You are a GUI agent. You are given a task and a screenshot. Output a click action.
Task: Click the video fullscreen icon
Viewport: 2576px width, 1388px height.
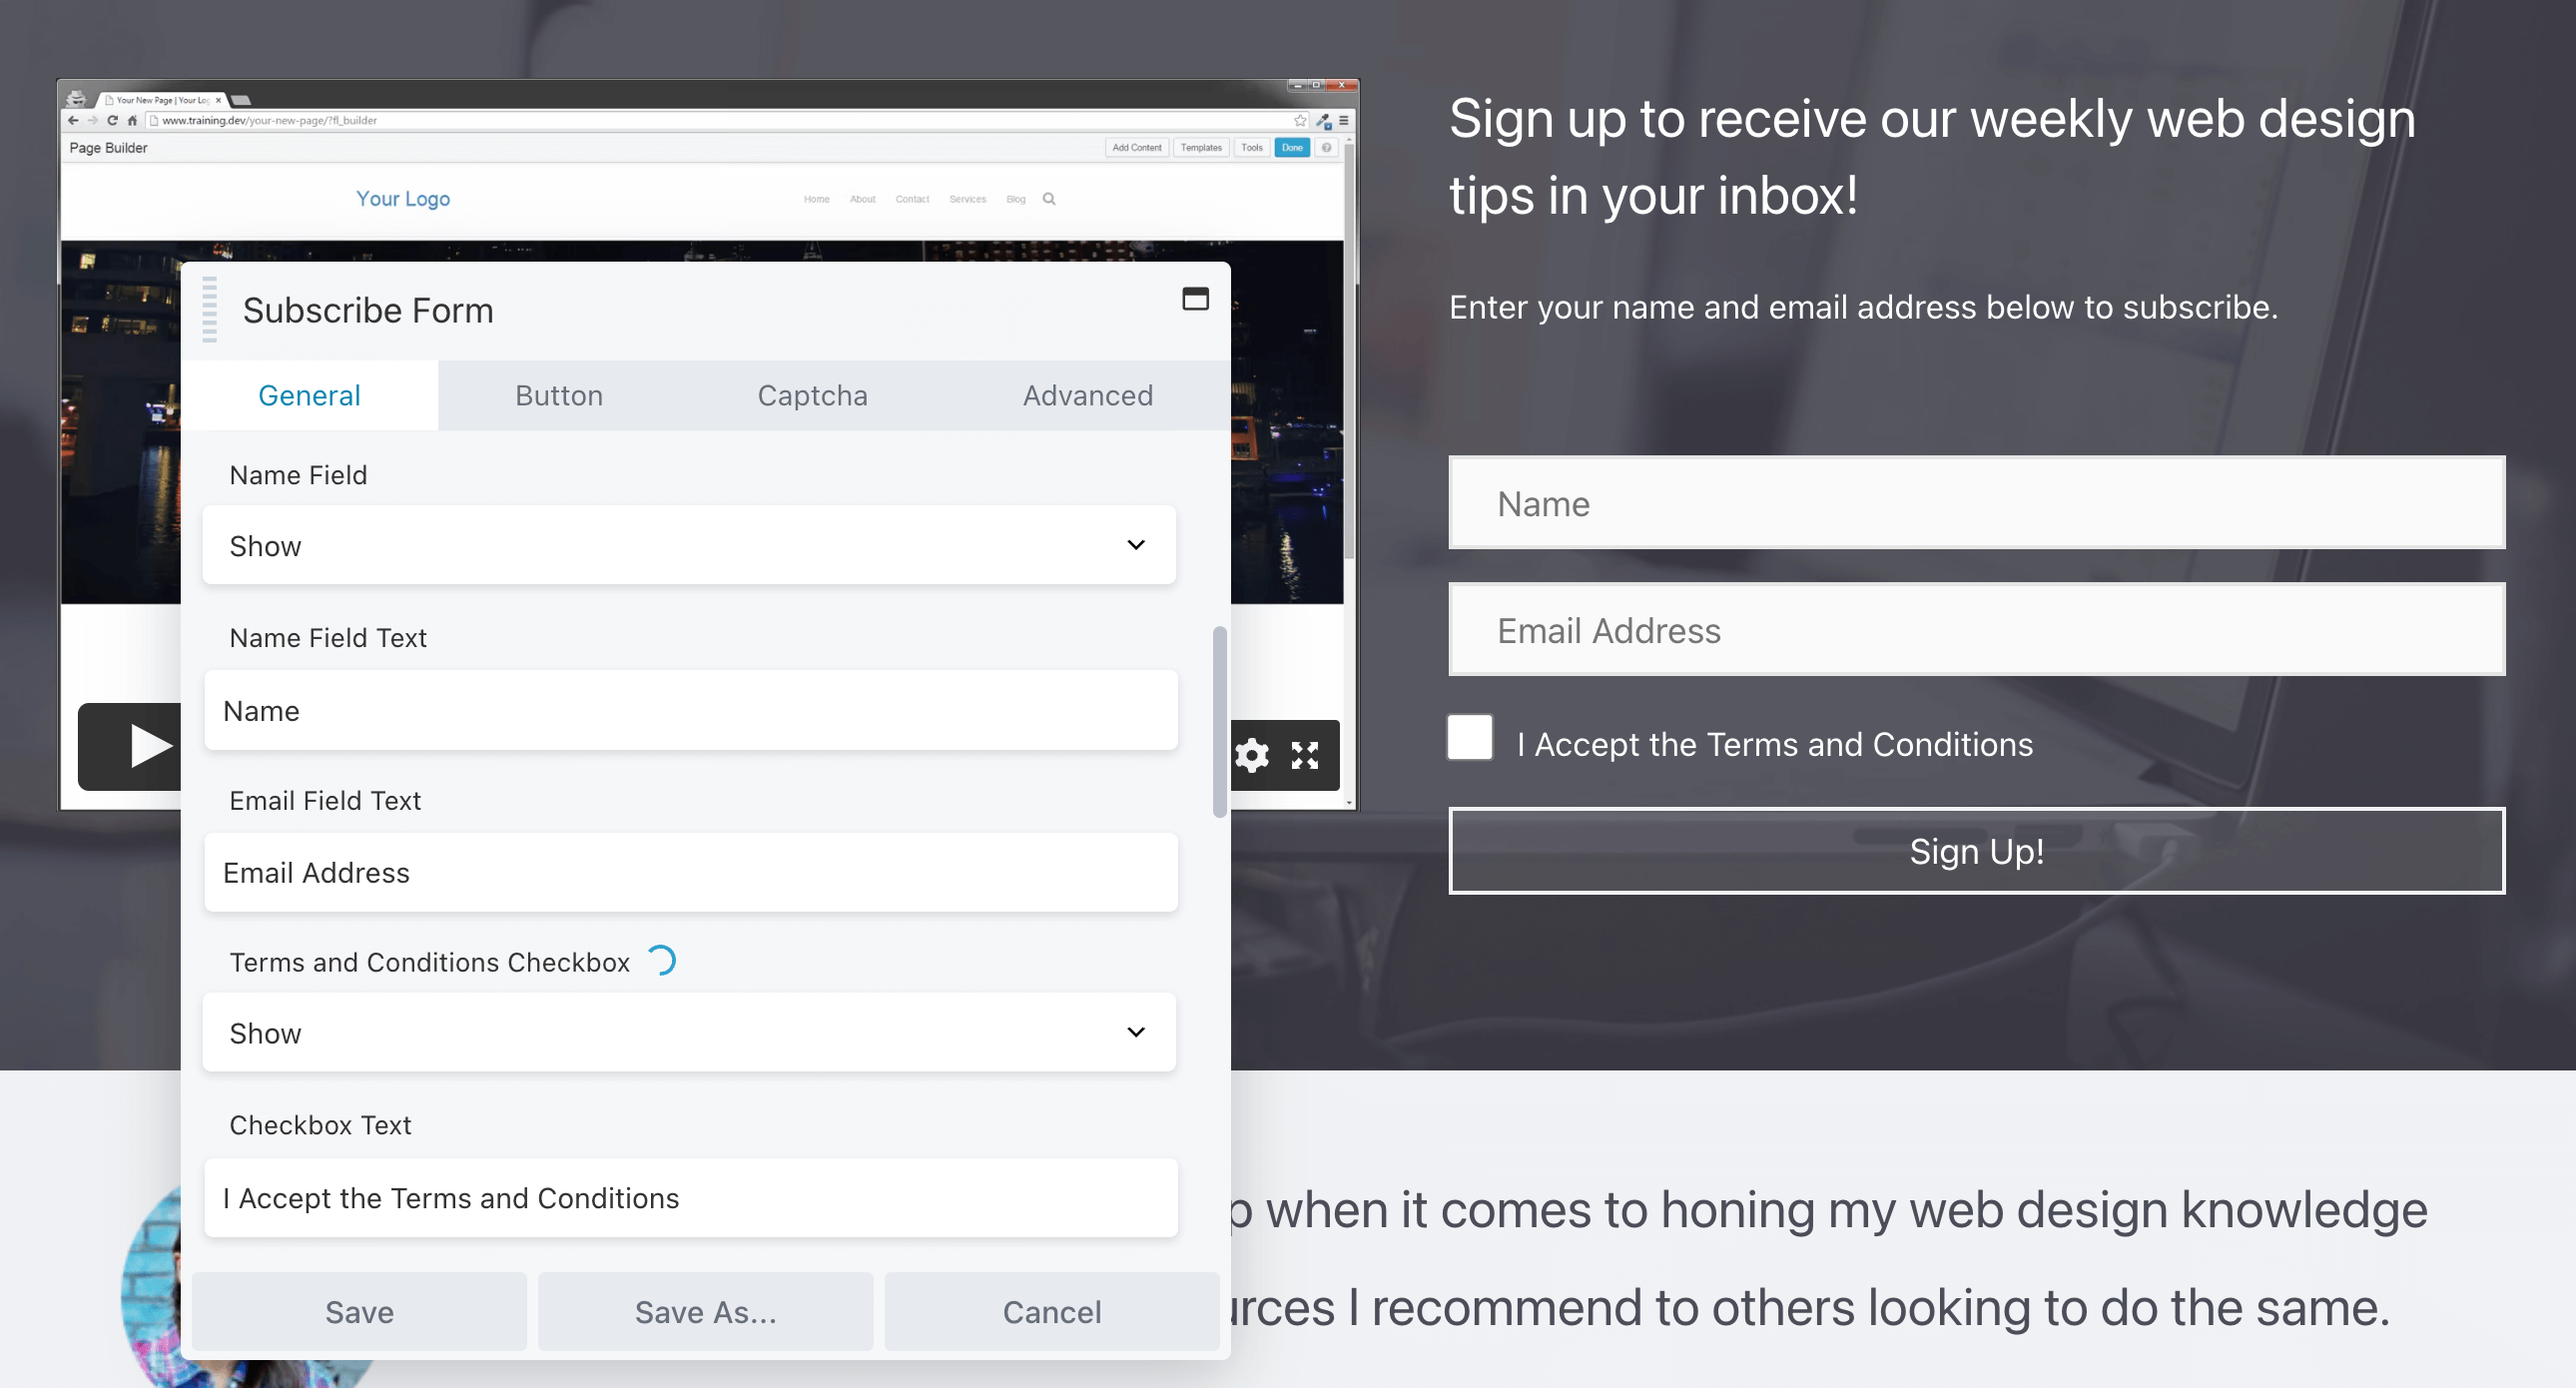[x=1304, y=755]
